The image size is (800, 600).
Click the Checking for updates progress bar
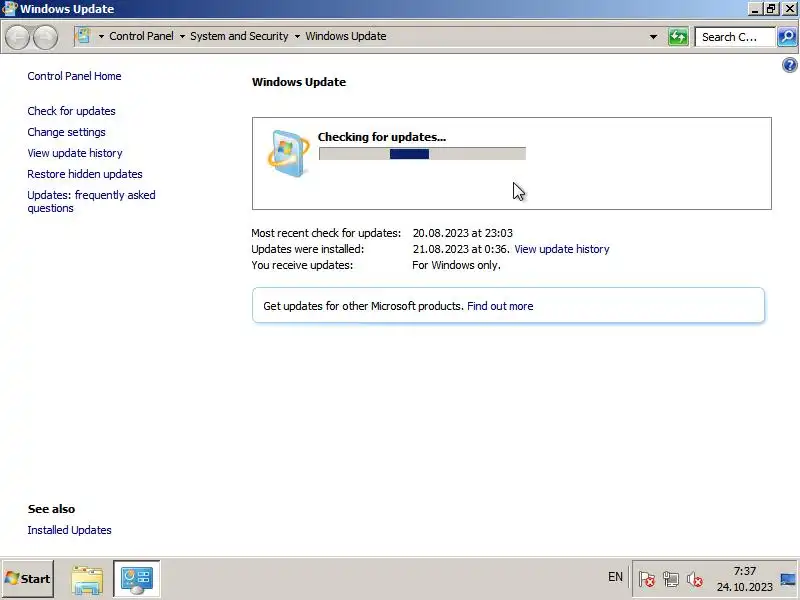tap(422, 154)
